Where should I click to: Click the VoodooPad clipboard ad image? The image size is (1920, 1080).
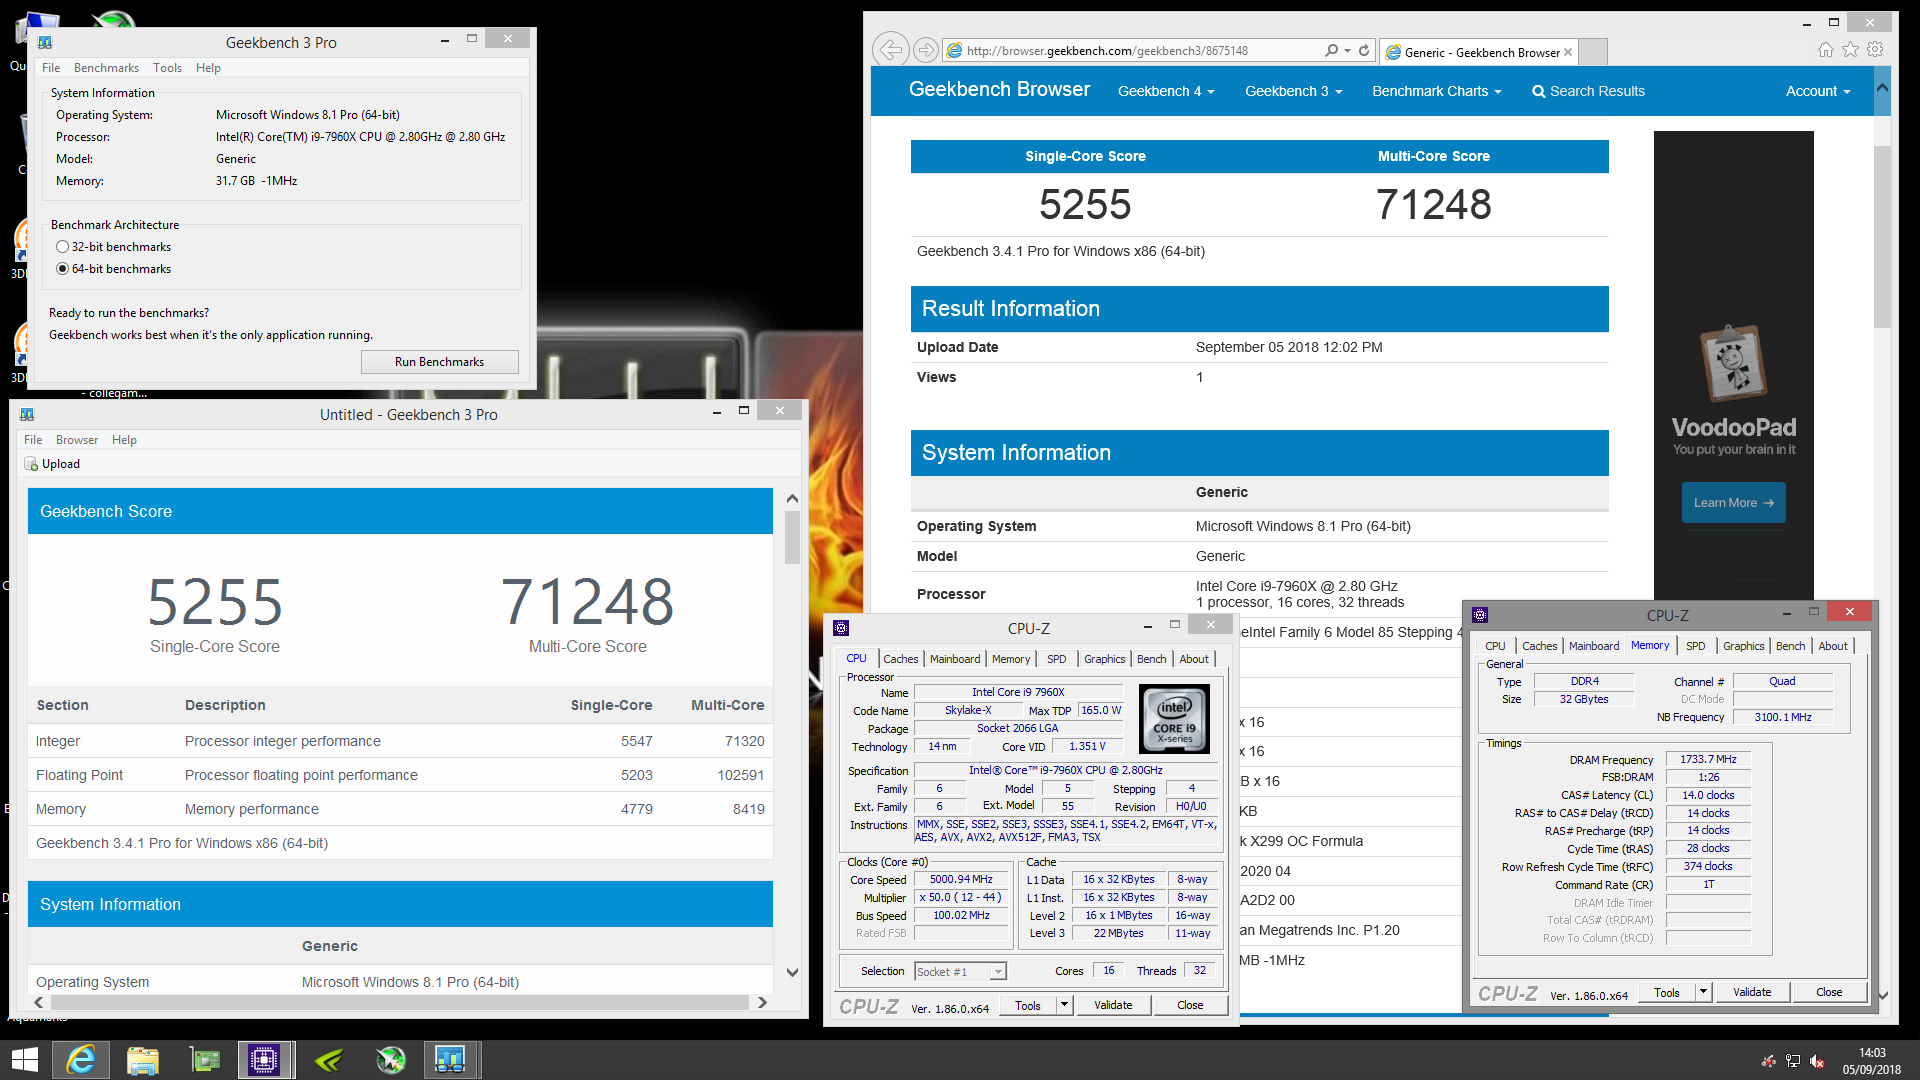tap(1734, 362)
